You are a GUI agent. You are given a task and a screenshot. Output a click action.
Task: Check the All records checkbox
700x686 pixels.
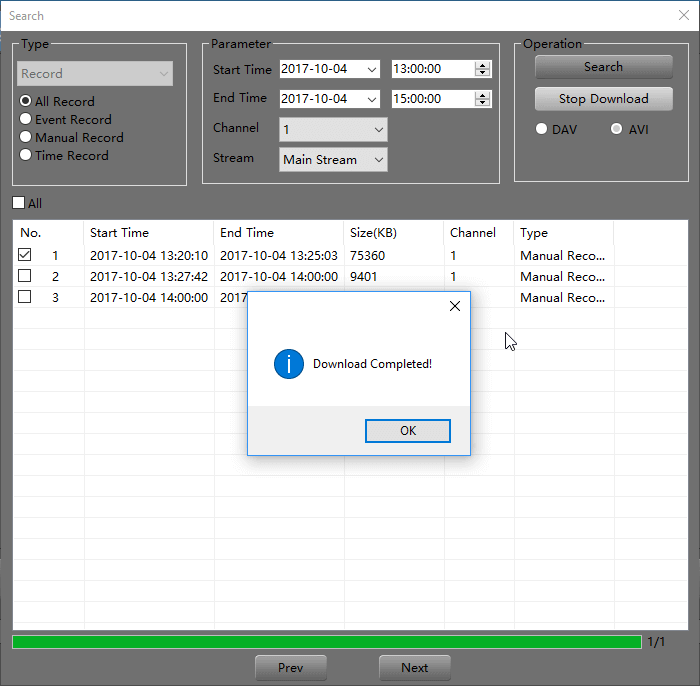(19, 204)
